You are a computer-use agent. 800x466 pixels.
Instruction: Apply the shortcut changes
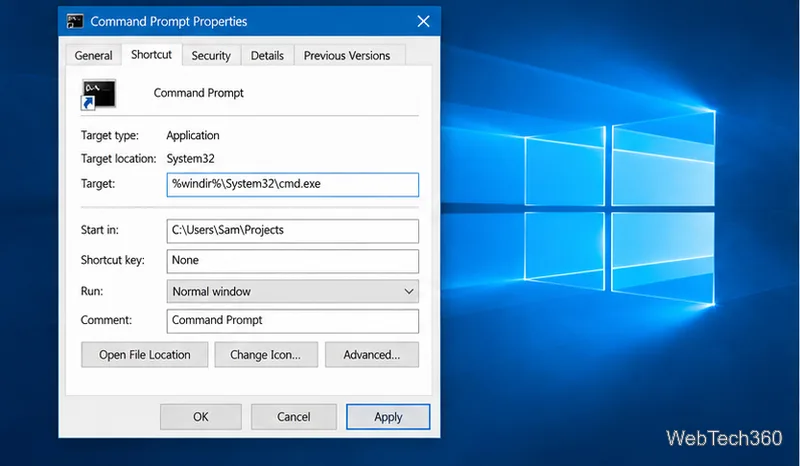click(x=388, y=417)
